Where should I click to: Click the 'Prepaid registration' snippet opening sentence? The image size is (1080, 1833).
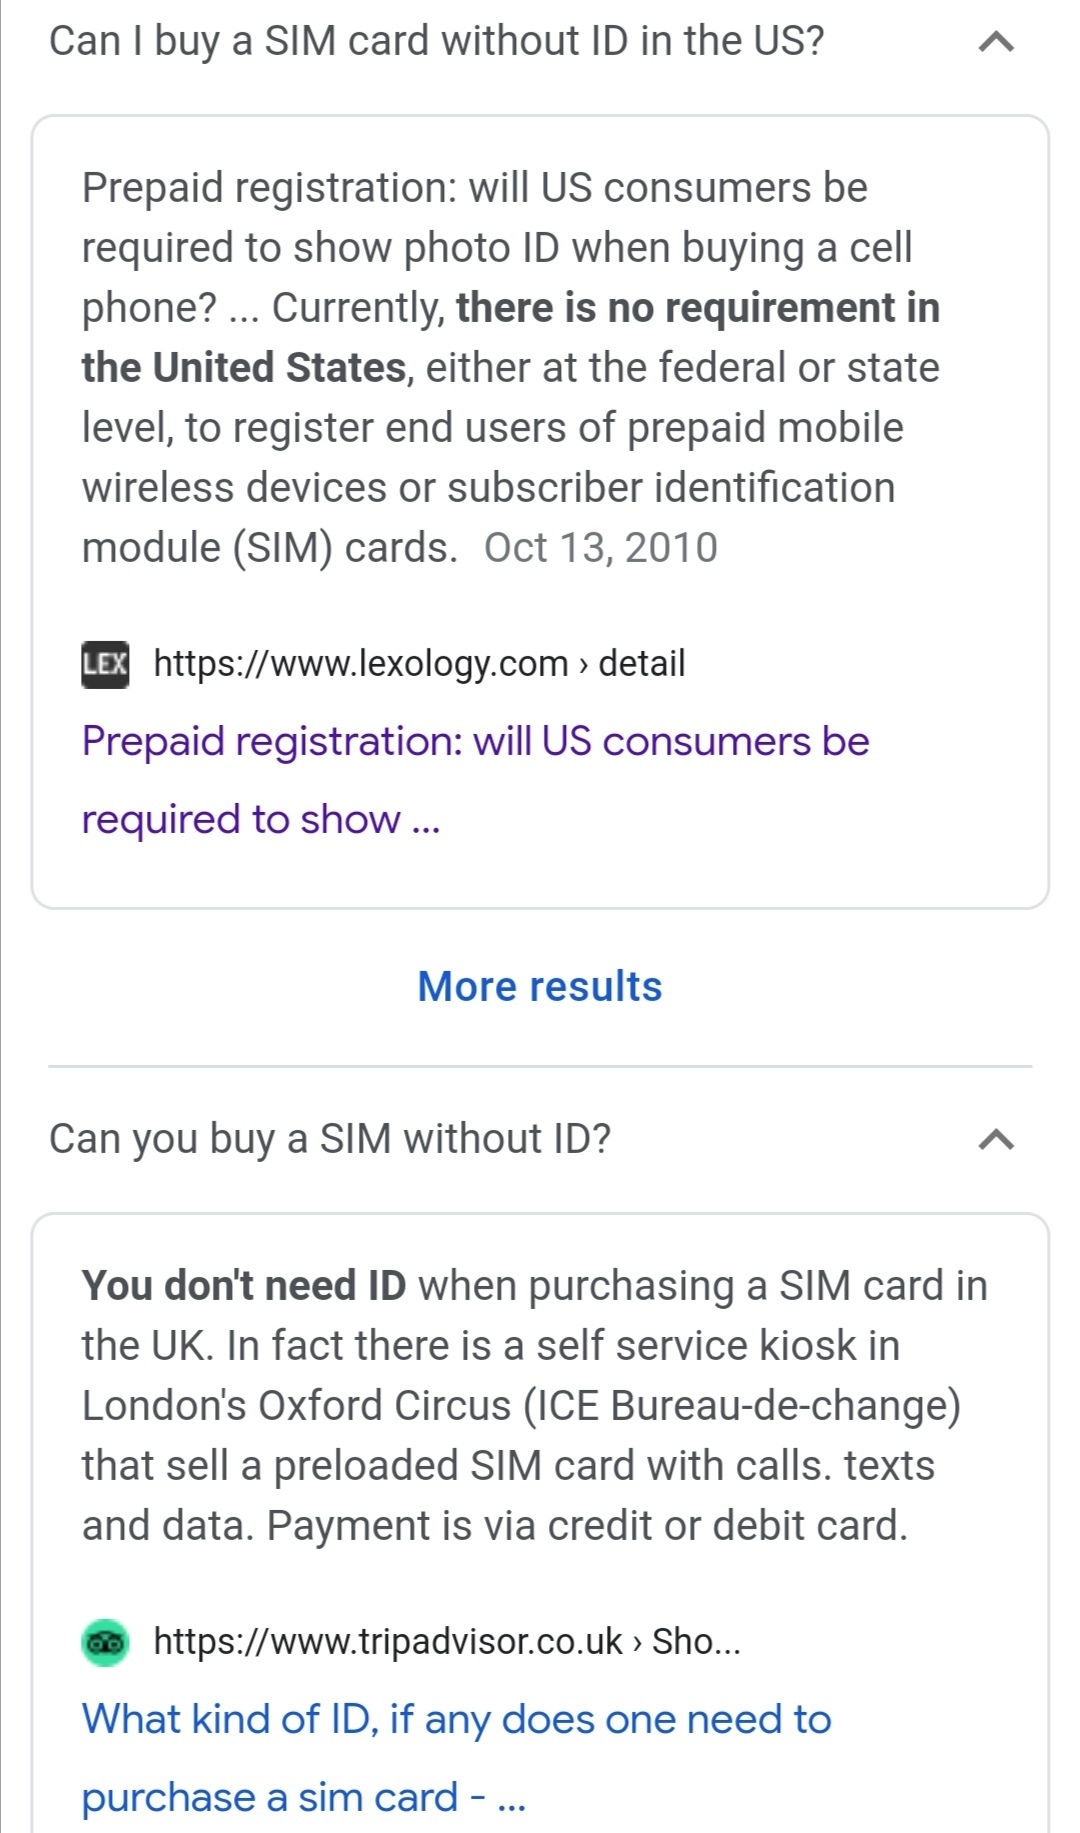coord(474,188)
